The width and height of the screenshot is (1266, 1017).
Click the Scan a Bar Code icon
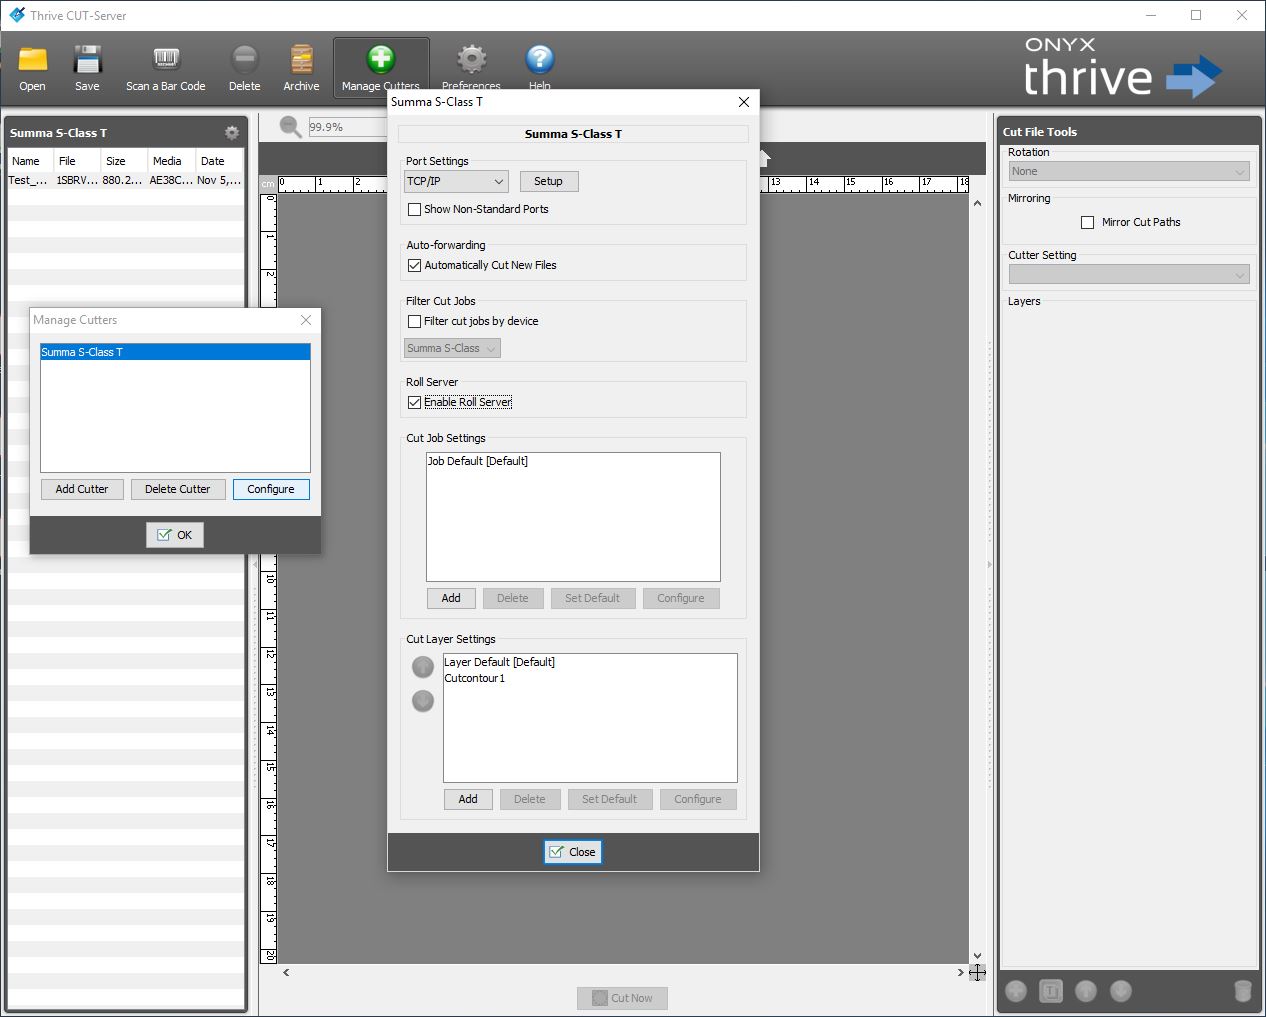coord(166,60)
